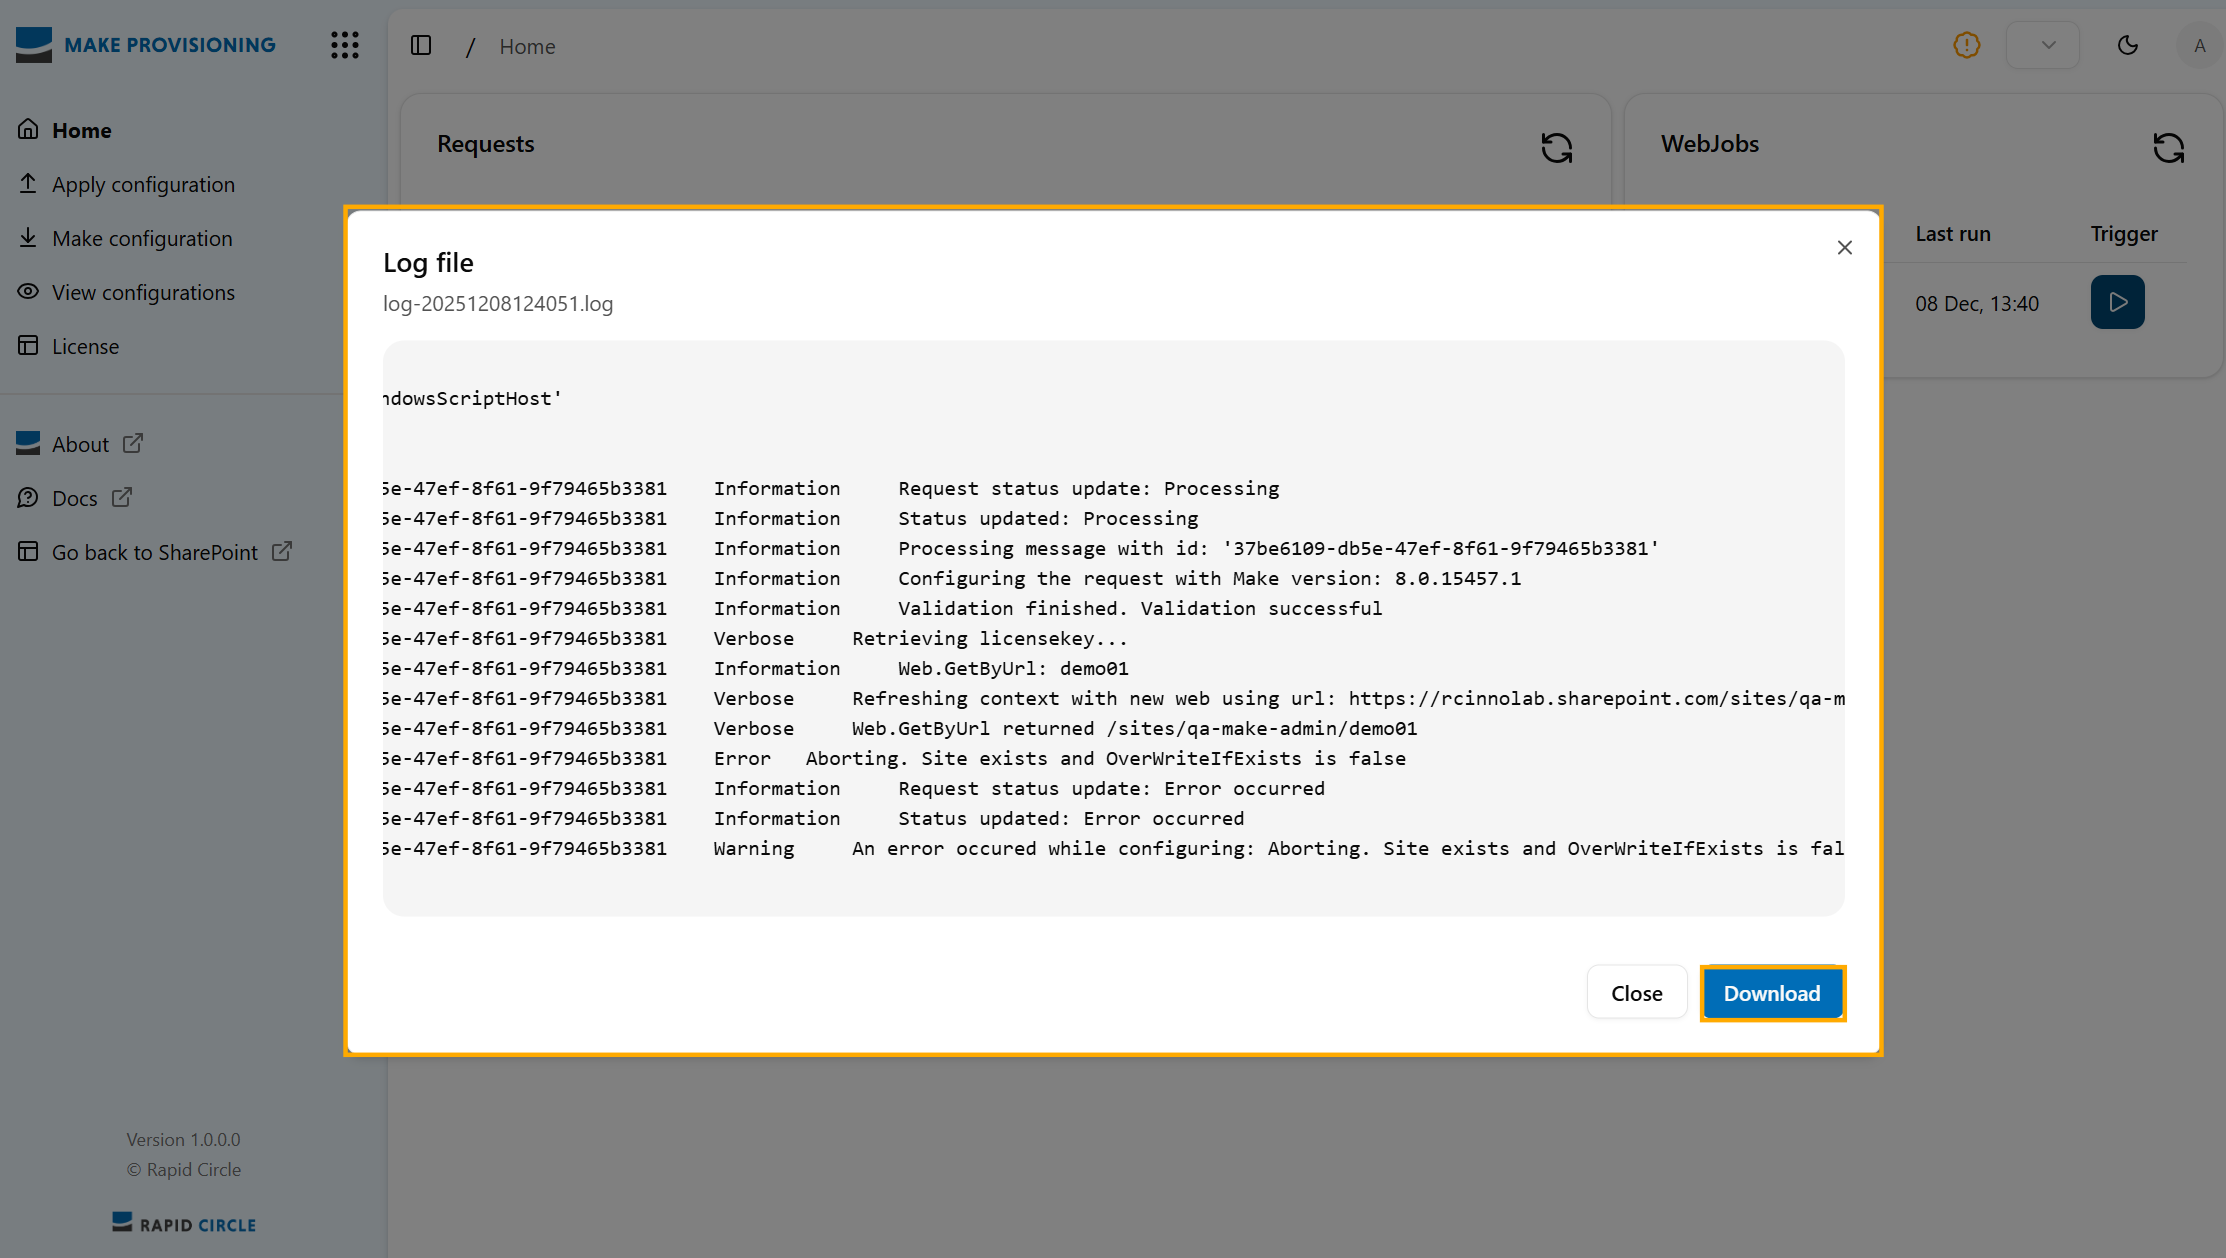Toggle the sidebar panel icon
The height and width of the screenshot is (1258, 2226).
tap(421, 45)
